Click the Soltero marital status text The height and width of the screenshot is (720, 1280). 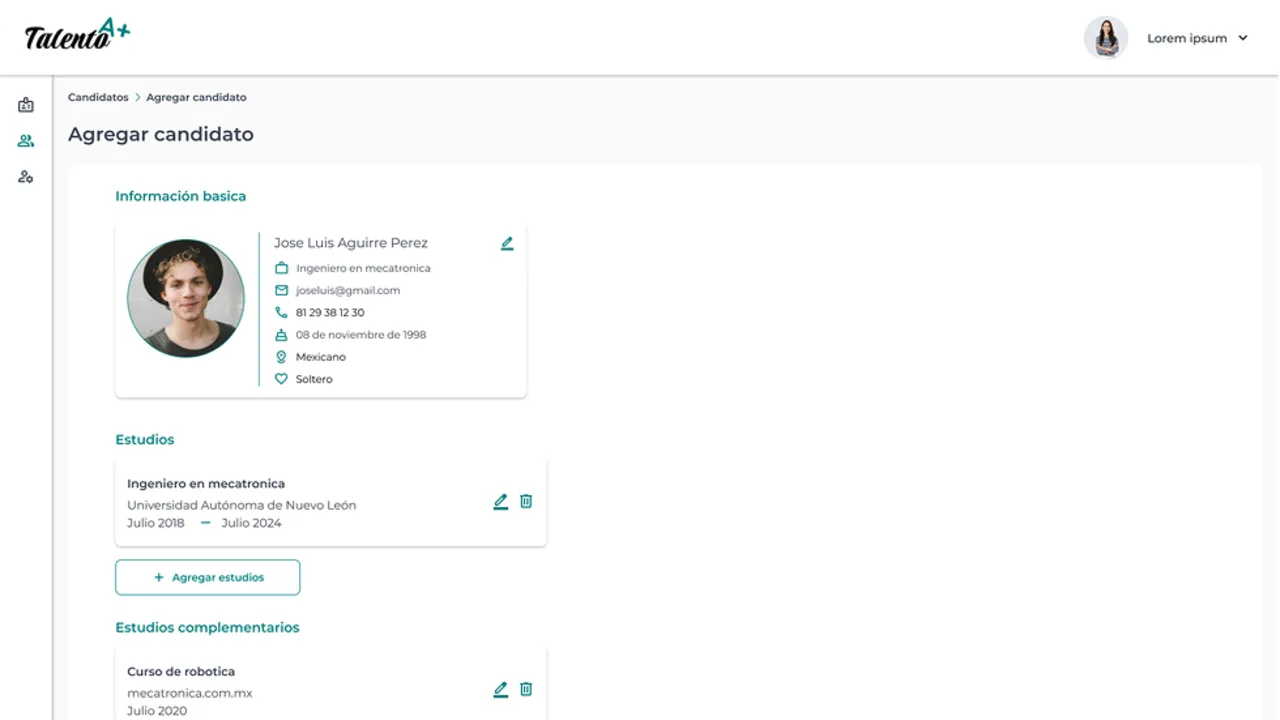click(x=314, y=379)
